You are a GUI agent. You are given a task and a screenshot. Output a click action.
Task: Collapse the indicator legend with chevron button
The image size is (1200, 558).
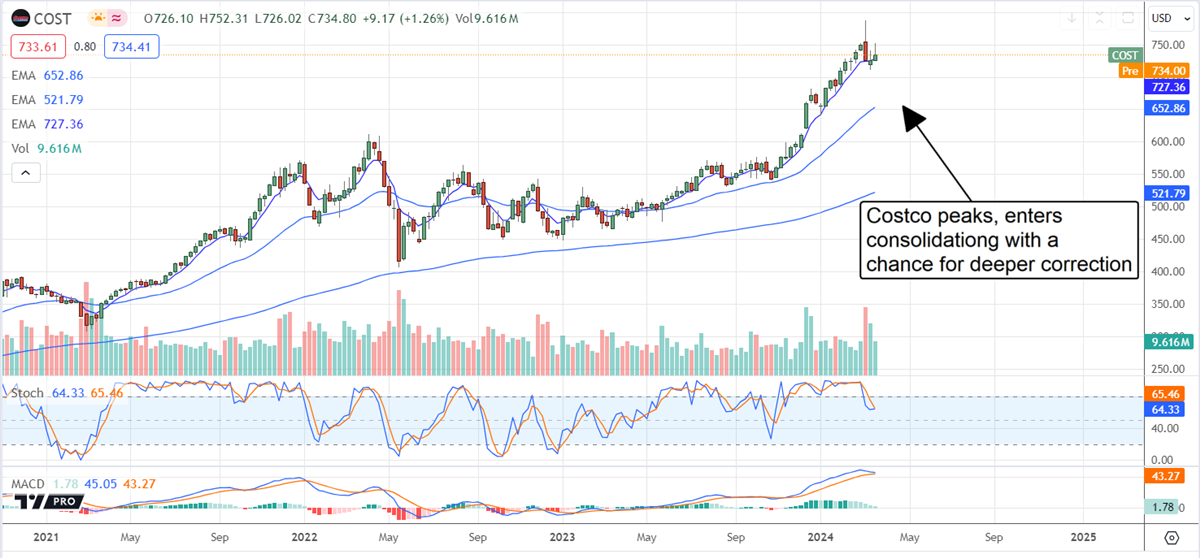pyautogui.click(x=26, y=173)
